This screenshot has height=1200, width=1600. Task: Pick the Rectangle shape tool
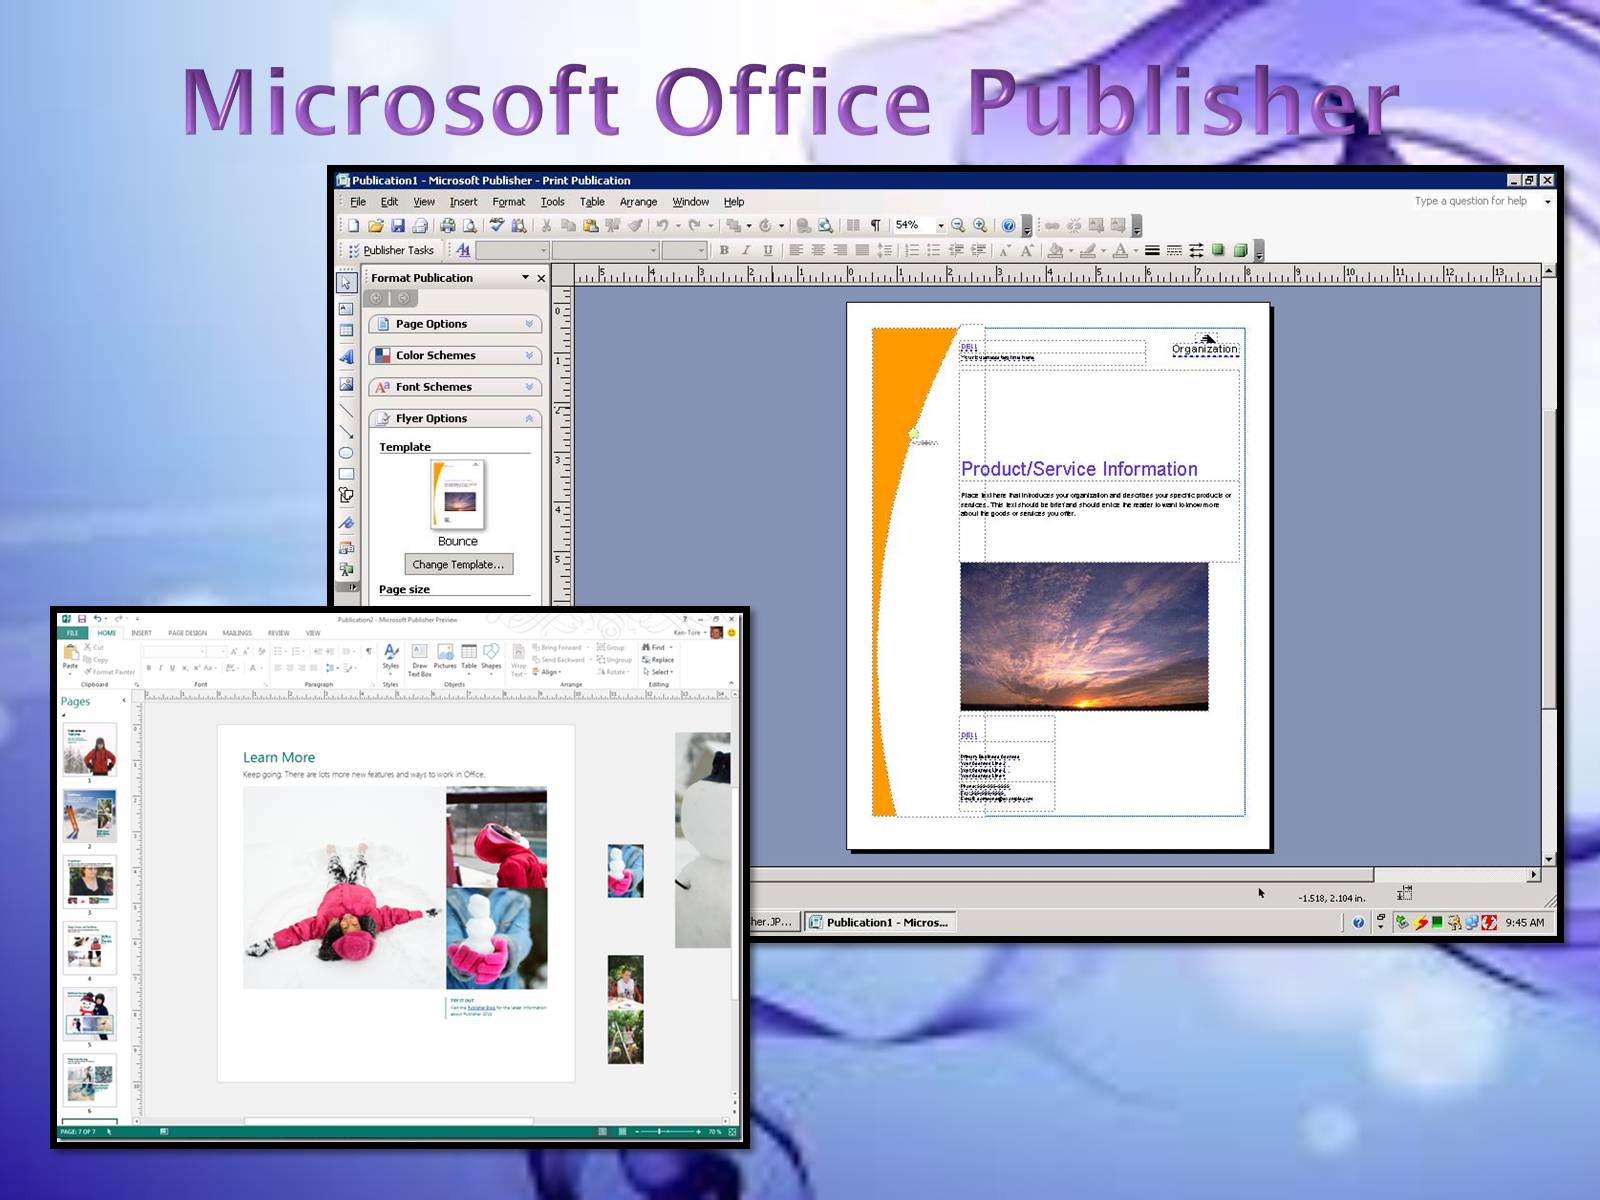[346, 474]
